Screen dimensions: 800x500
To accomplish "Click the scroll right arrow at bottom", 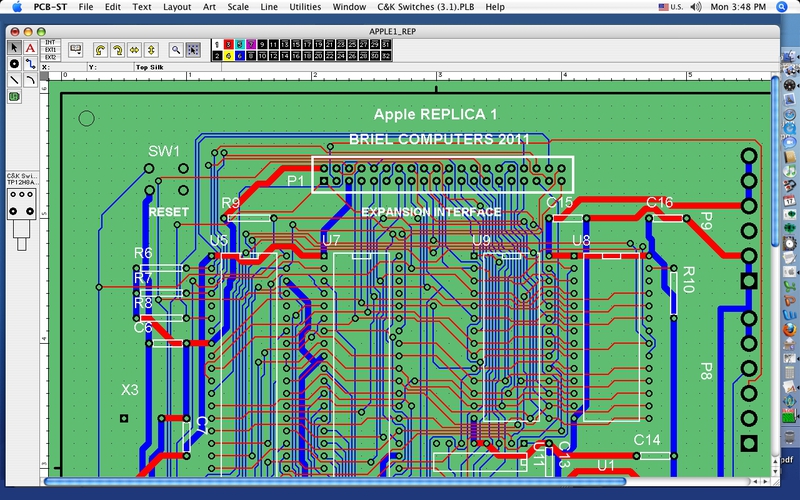I will click(x=766, y=481).
